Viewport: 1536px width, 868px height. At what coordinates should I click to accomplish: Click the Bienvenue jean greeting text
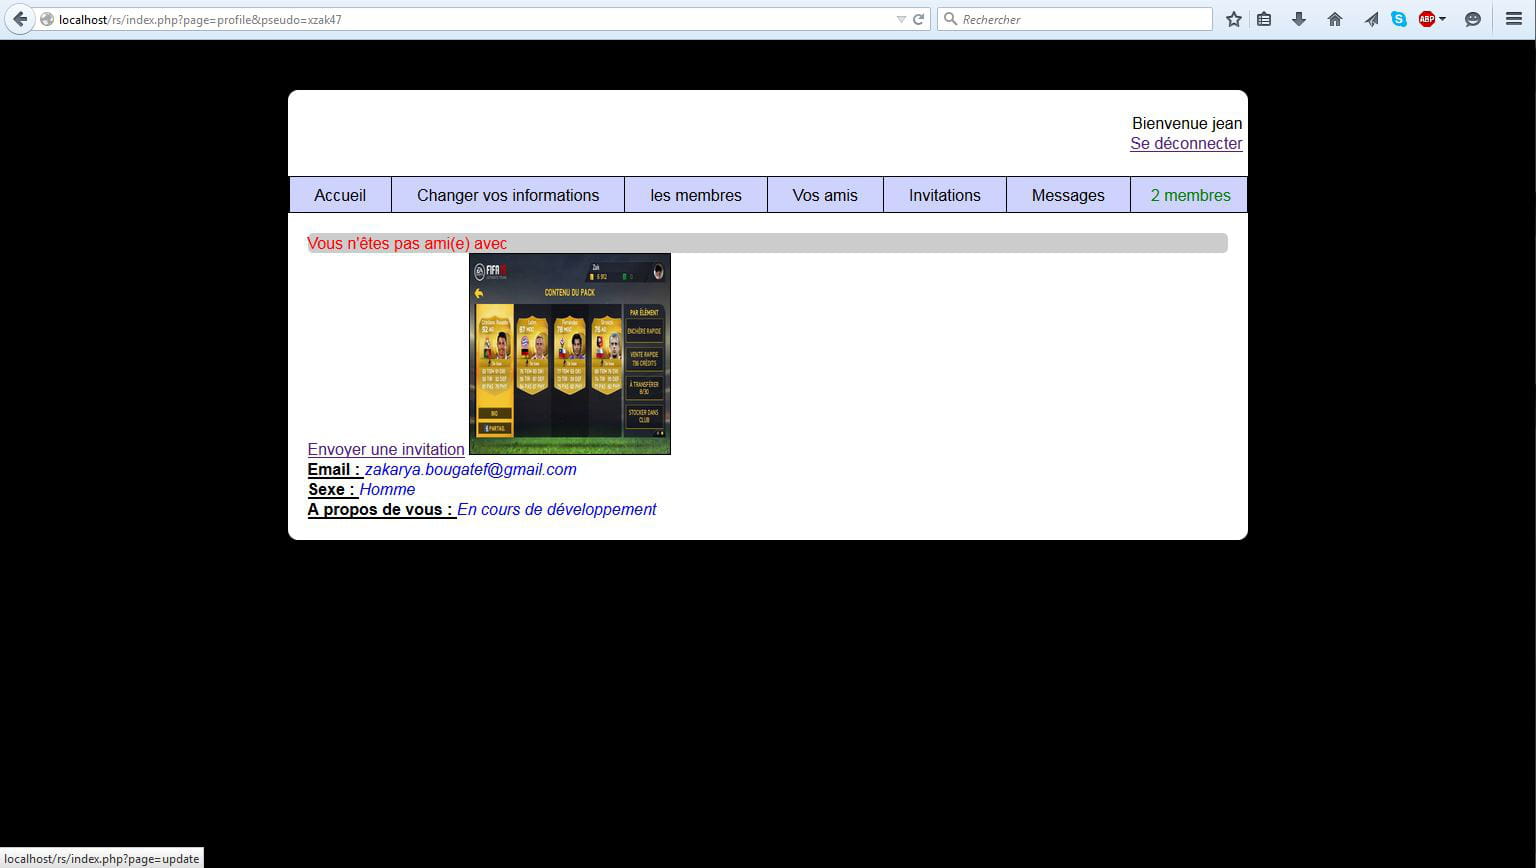[x=1187, y=123]
